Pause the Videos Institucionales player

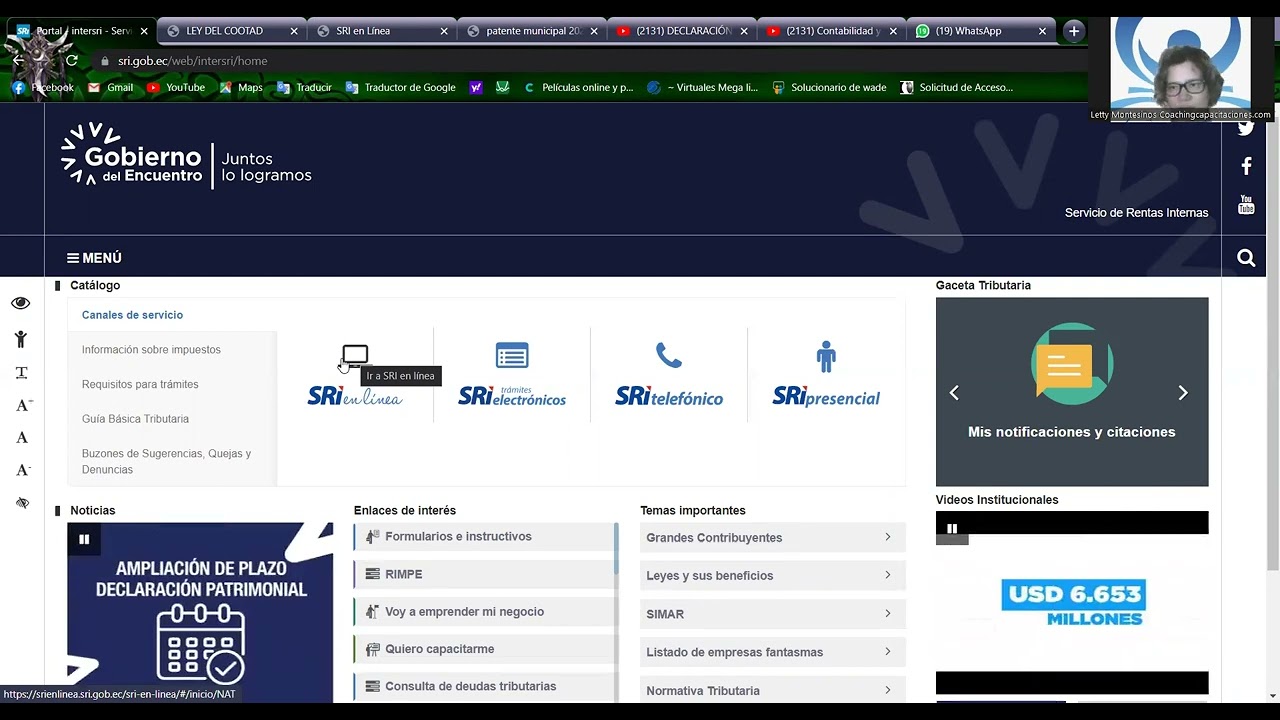(x=952, y=529)
